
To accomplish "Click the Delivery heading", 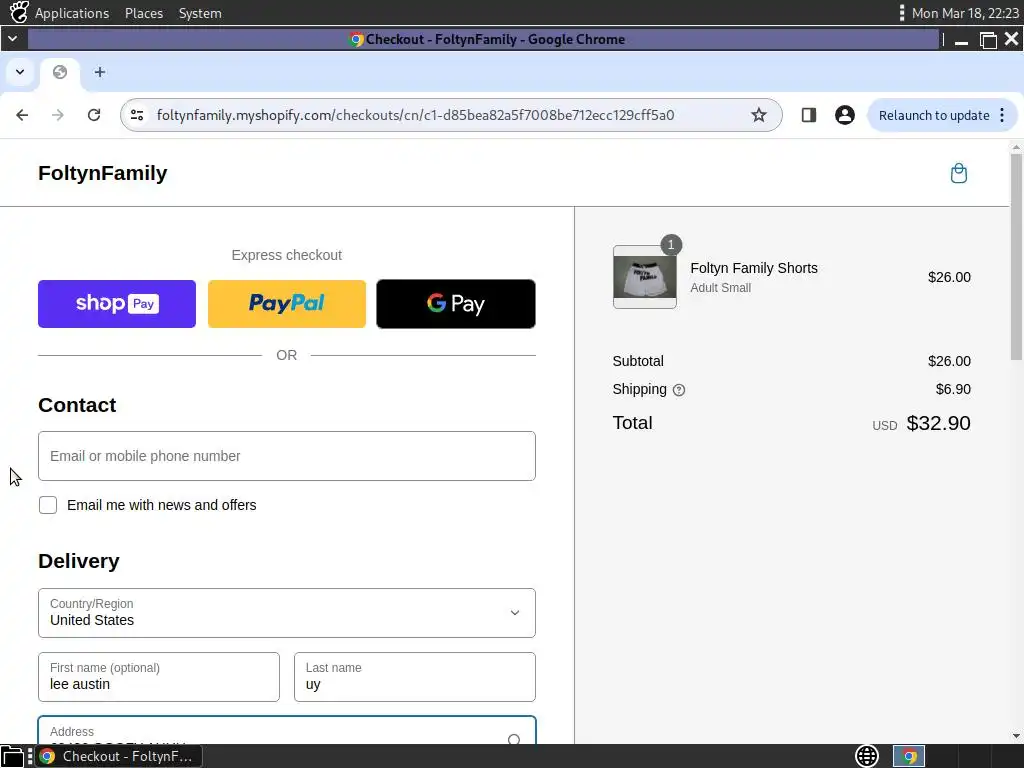I will click(x=79, y=561).
